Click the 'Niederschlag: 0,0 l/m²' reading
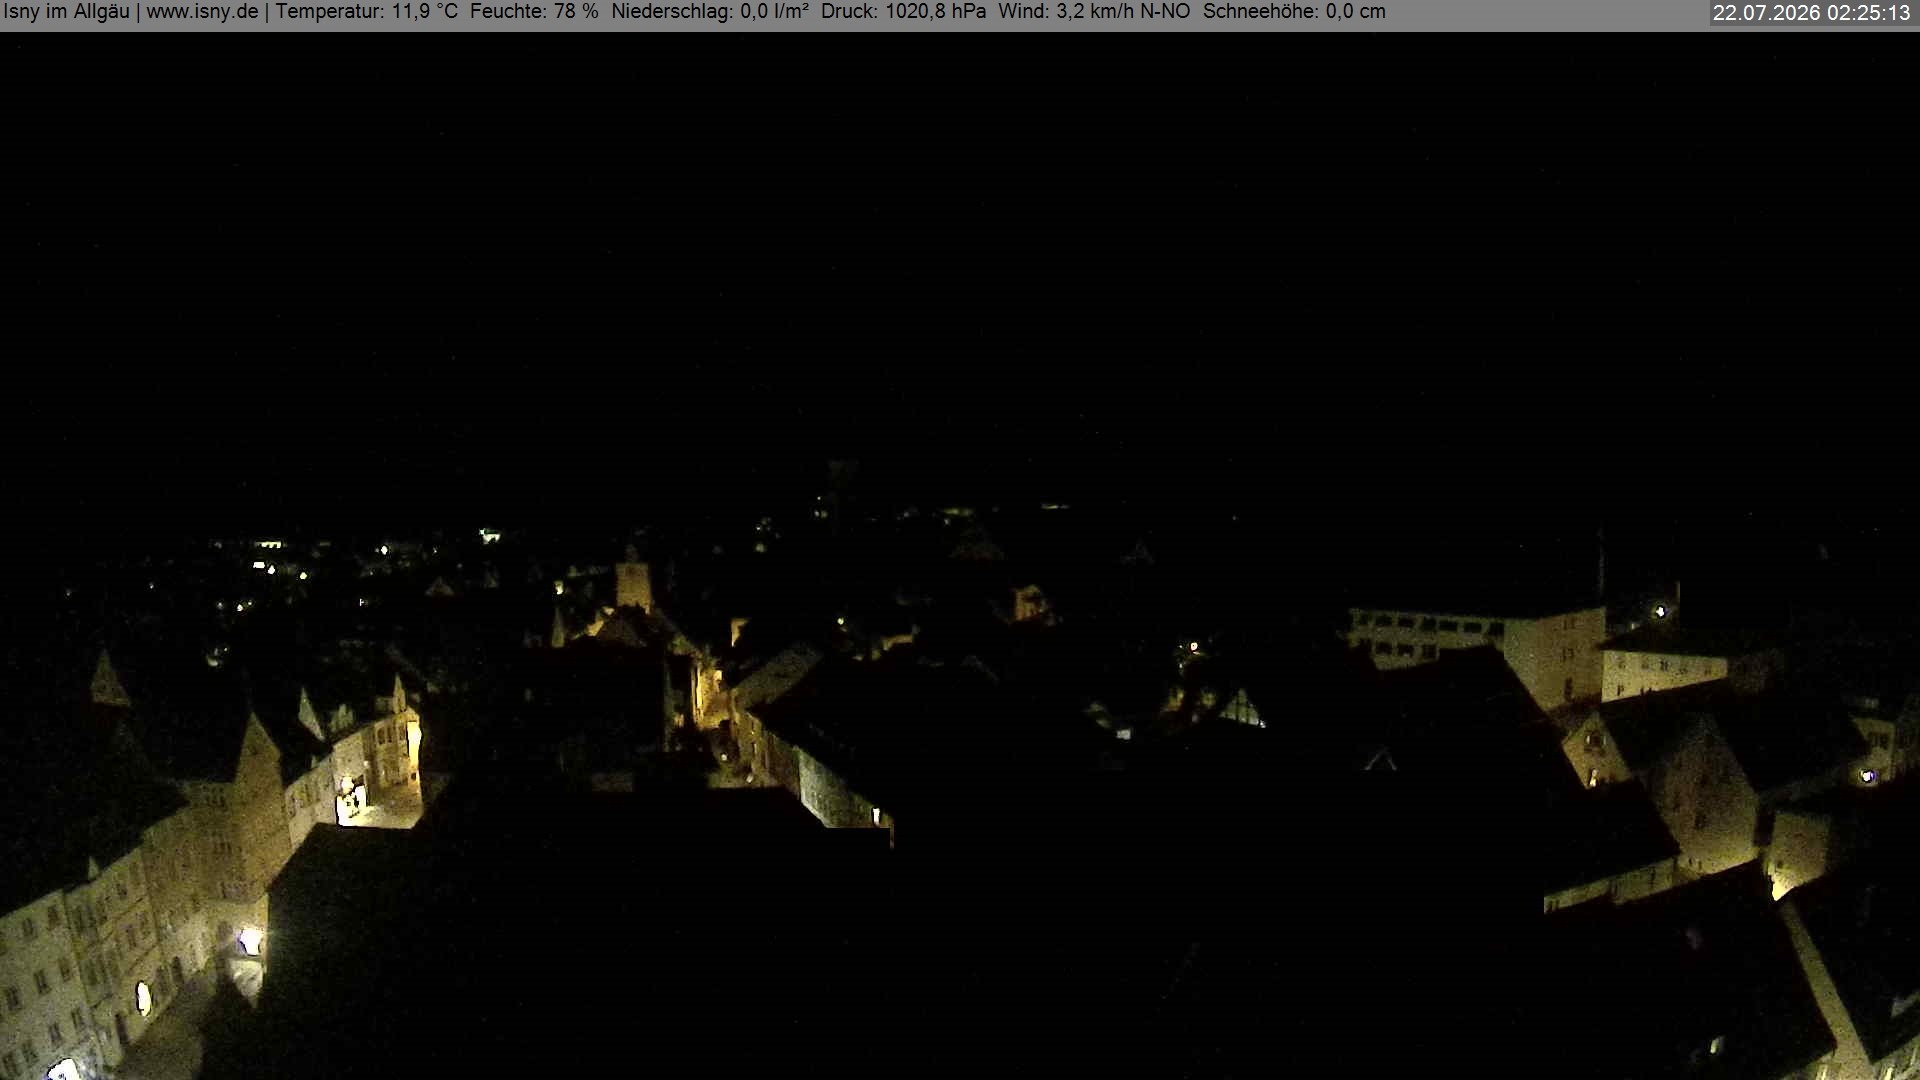Viewport: 1920px width, 1080px height. 710,13
